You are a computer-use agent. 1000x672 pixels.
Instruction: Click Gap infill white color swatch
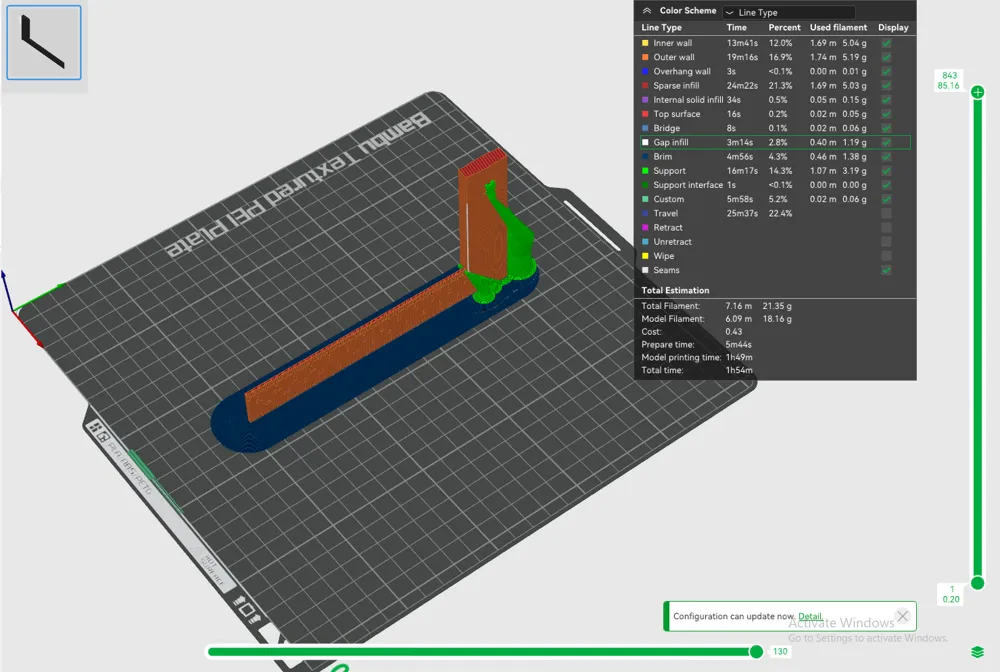point(645,142)
